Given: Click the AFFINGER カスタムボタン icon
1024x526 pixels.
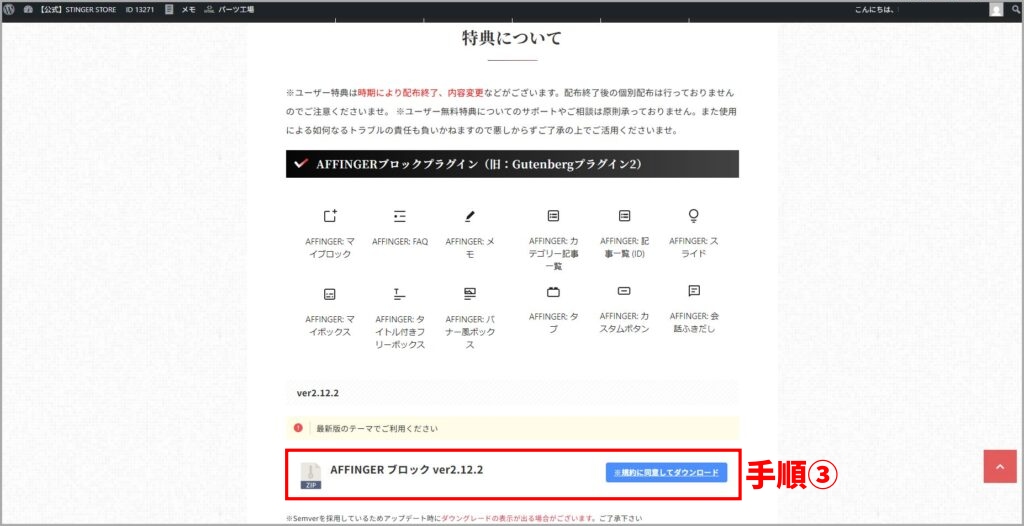Looking at the screenshot, I should (624, 292).
